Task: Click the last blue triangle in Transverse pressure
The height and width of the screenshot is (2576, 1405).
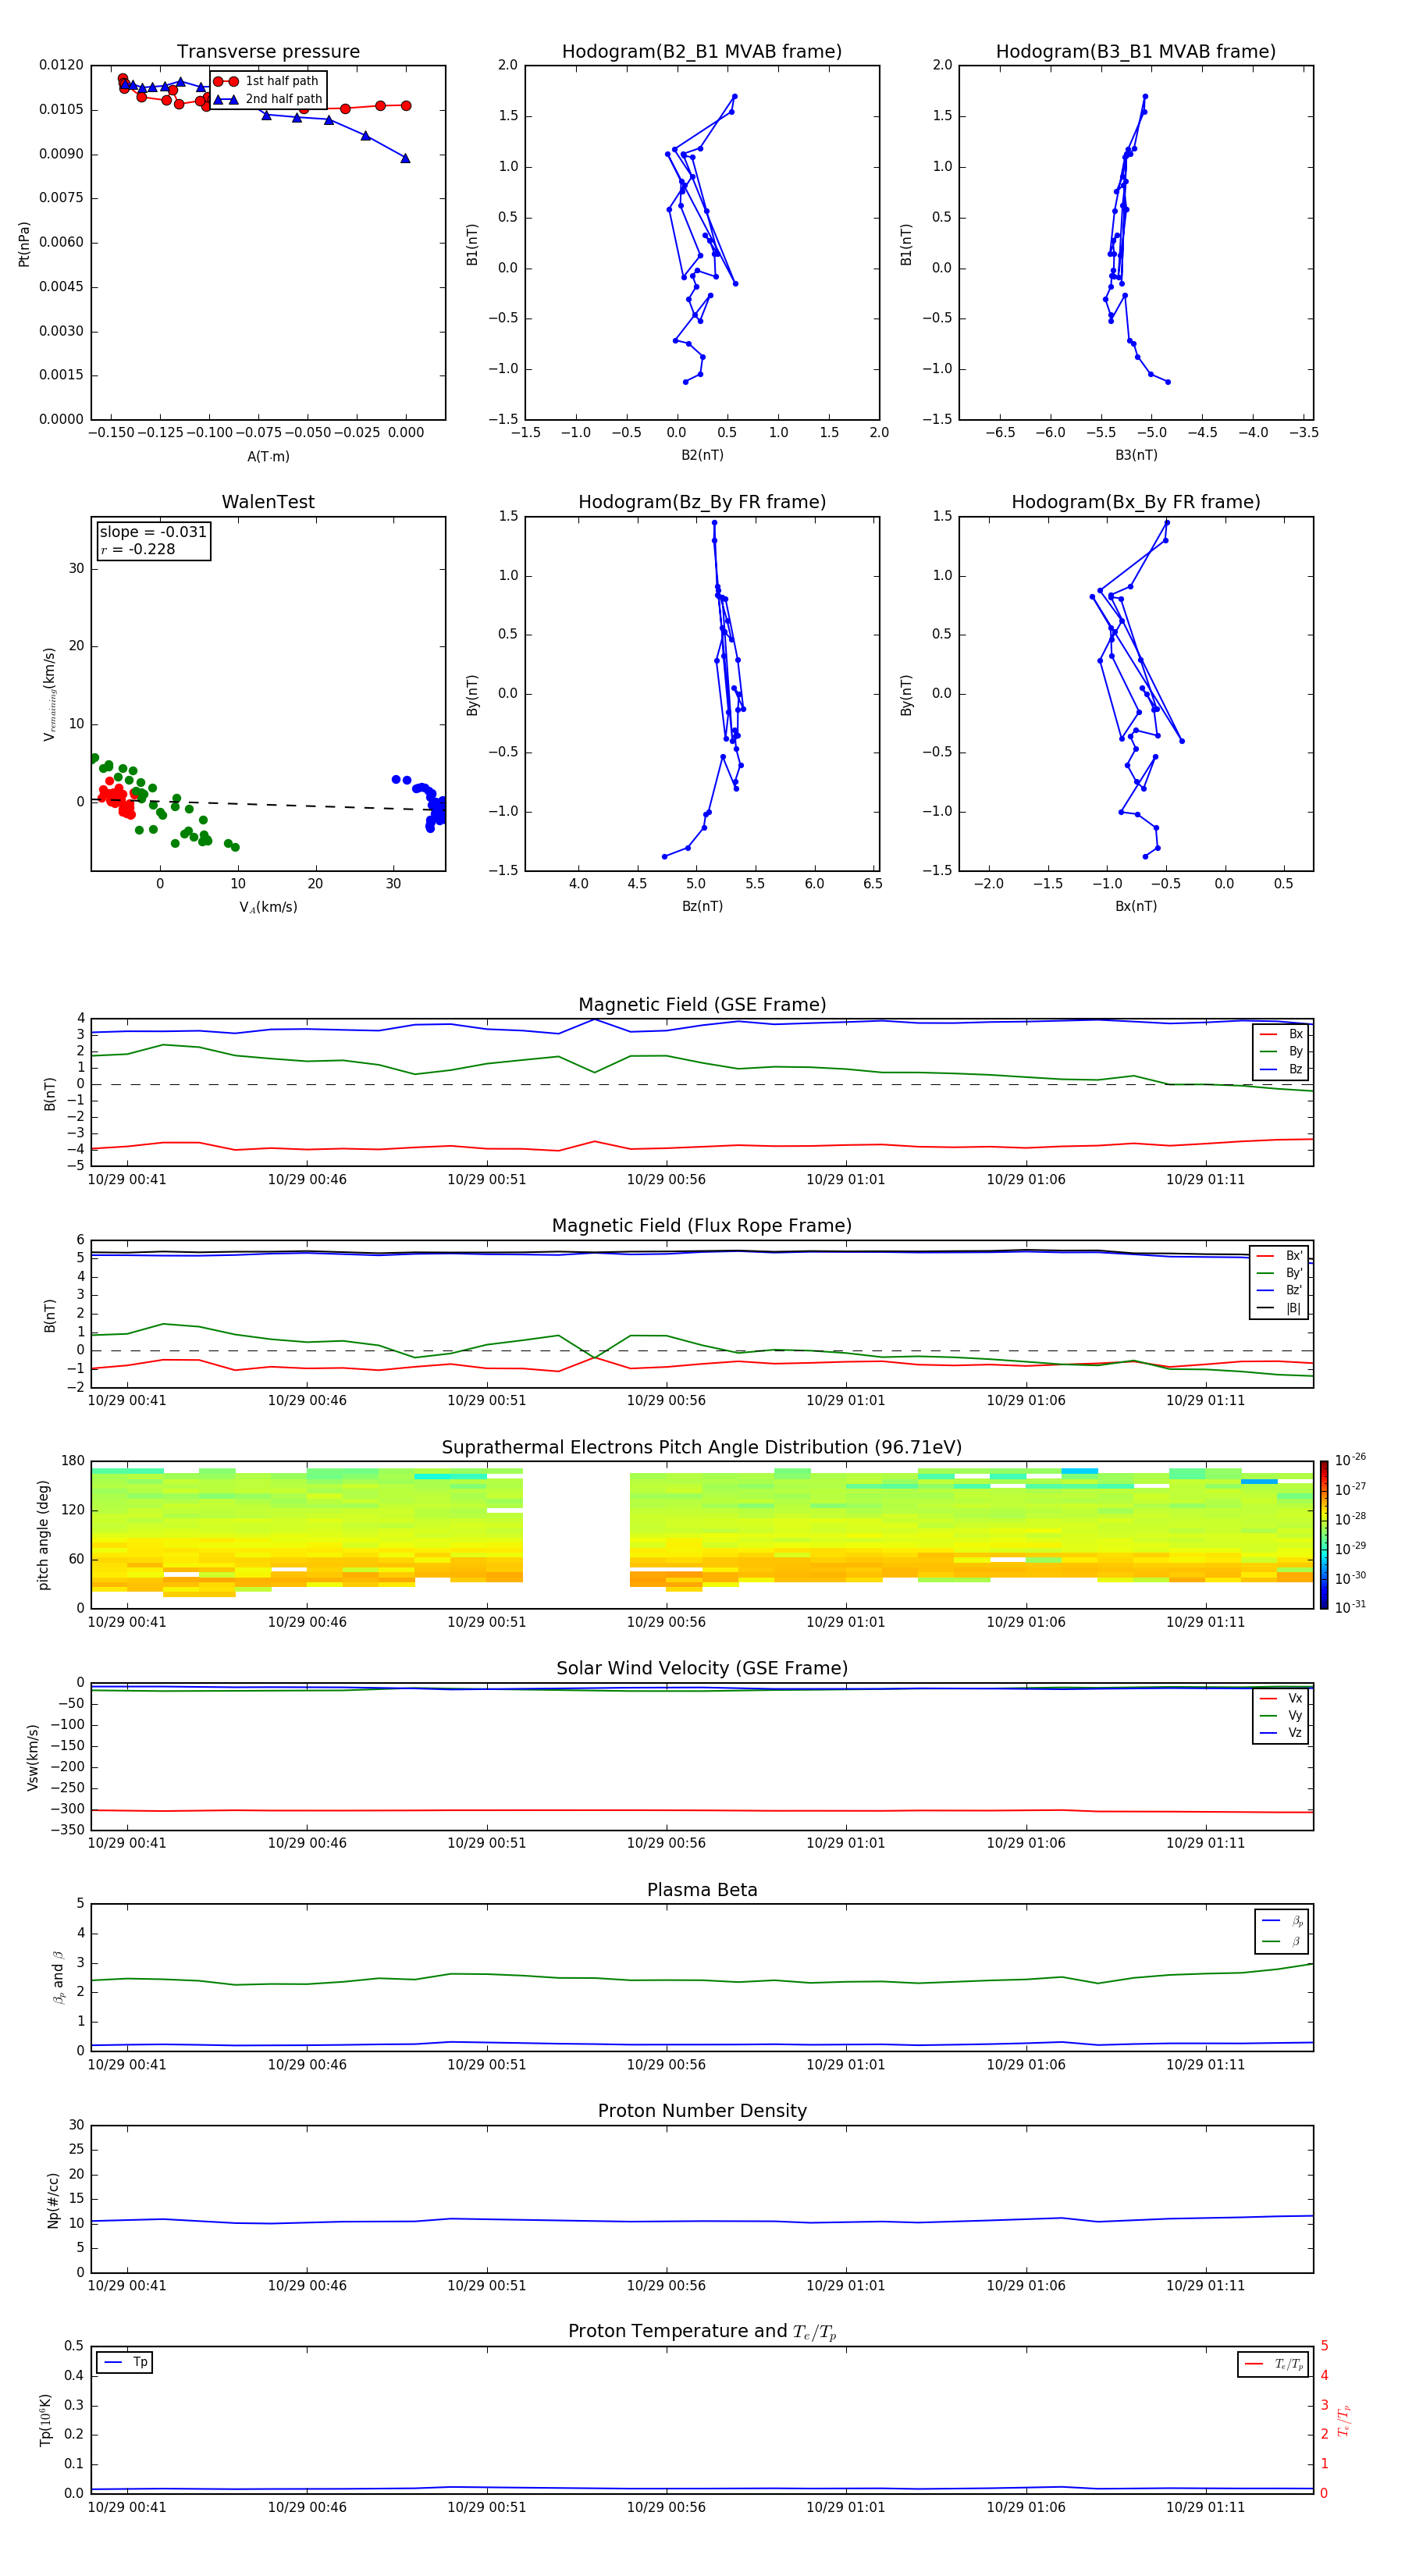Action: point(405,158)
